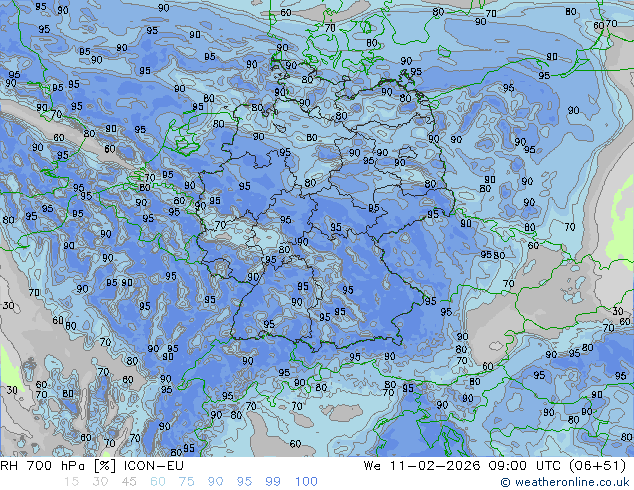Click the legend value 45
The image size is (634, 490).
[x=129, y=482]
